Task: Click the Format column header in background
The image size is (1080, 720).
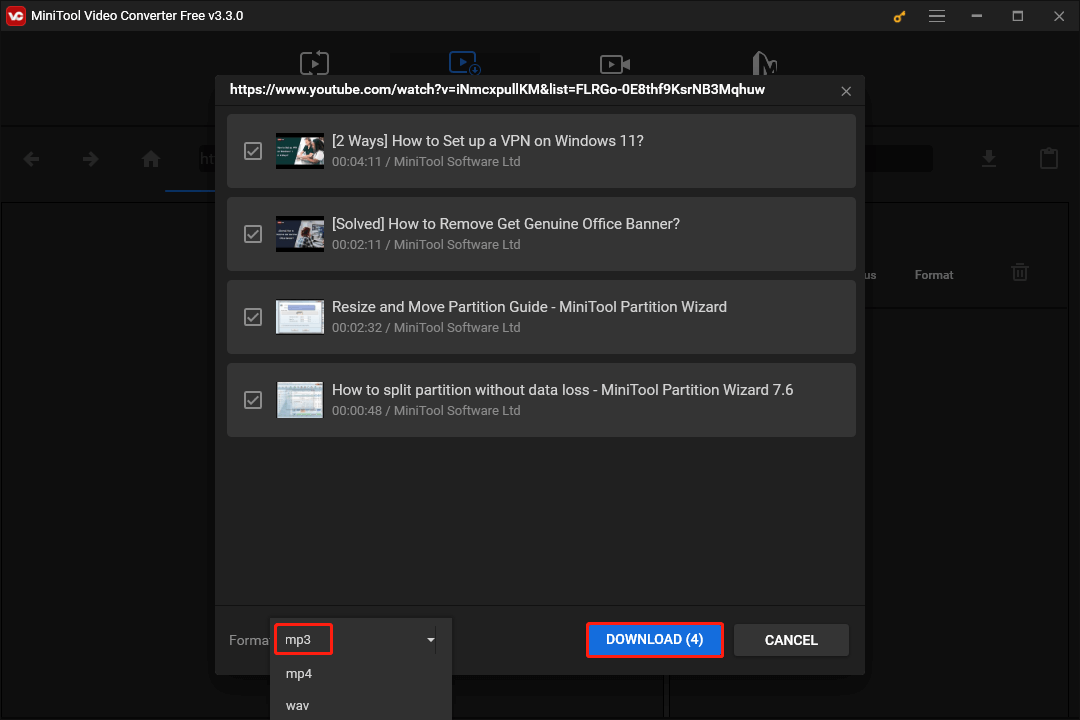Action: coord(933,275)
